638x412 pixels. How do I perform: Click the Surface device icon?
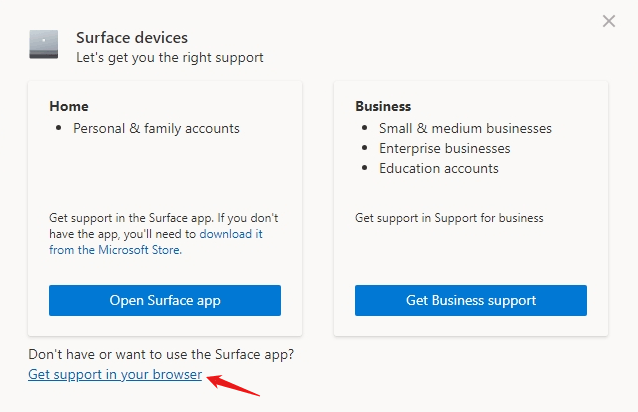pyautogui.click(x=44, y=44)
